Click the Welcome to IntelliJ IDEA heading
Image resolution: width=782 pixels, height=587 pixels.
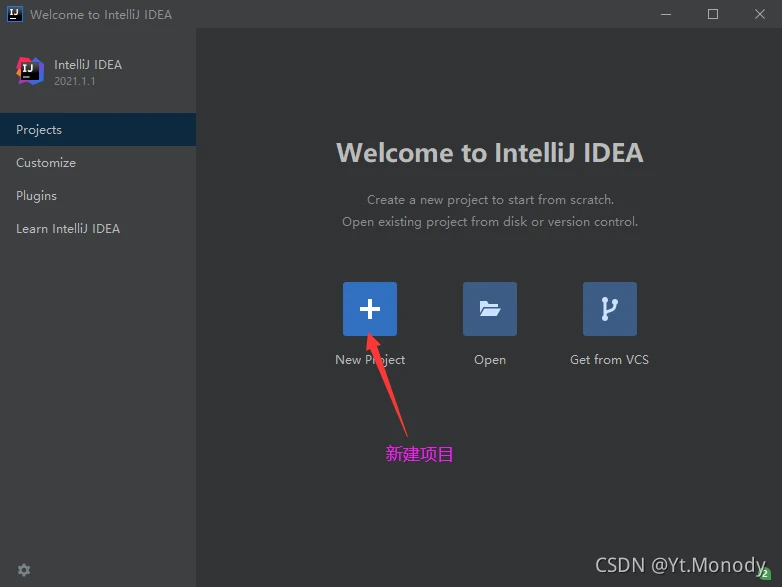[x=490, y=153]
